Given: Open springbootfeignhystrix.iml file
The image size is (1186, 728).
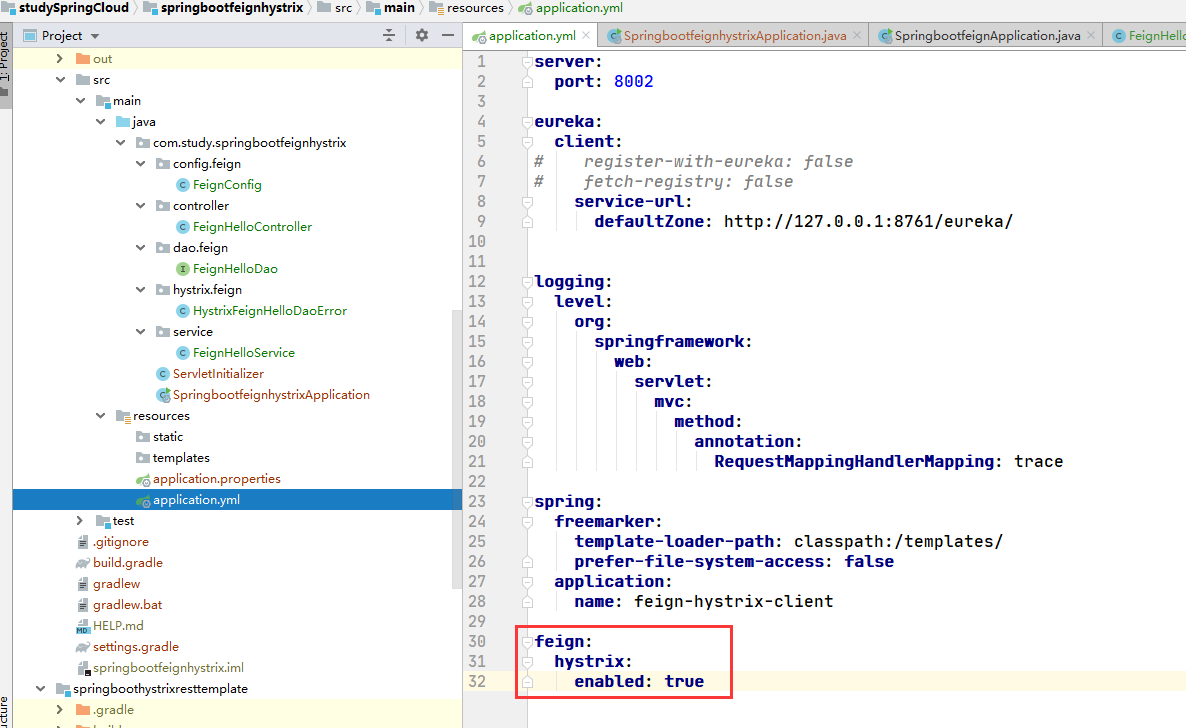Looking at the screenshot, I should (168, 667).
